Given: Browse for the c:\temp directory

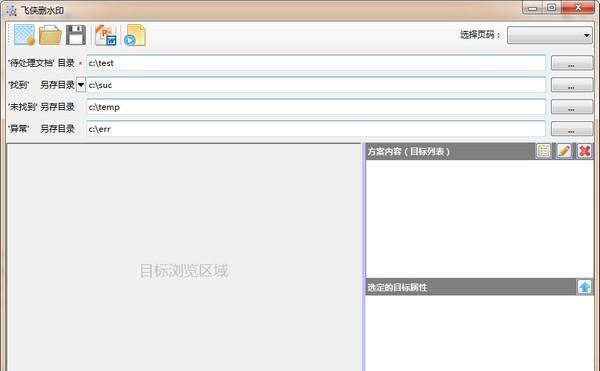Looking at the screenshot, I should coord(572,107).
